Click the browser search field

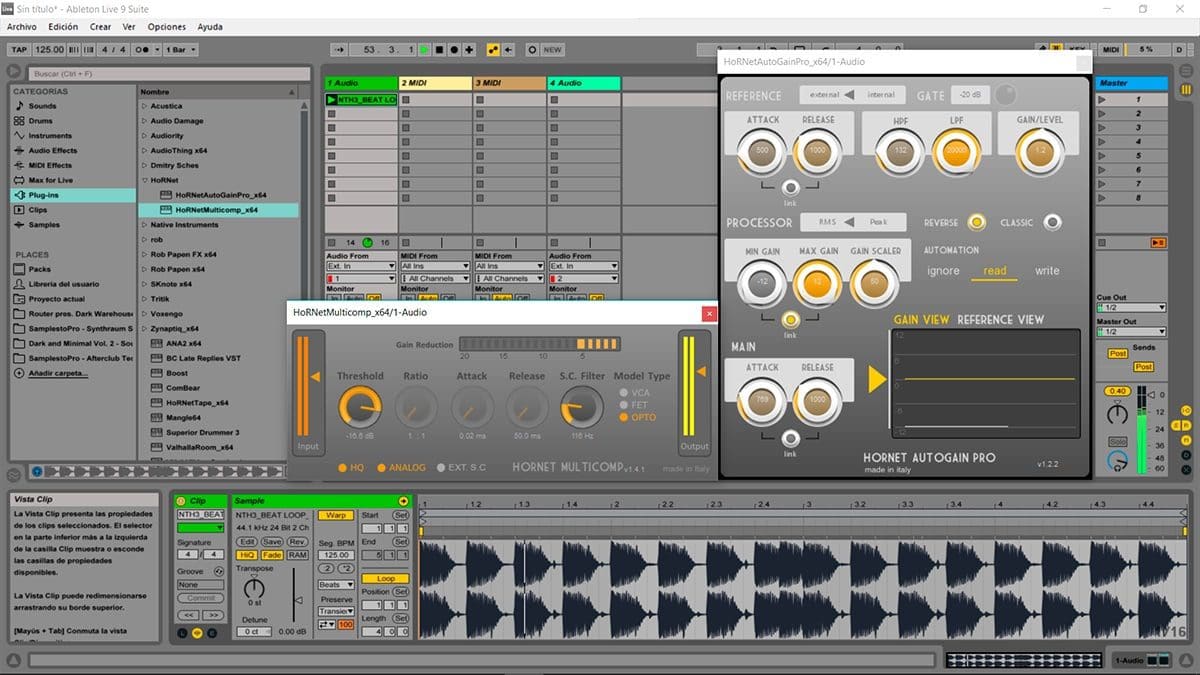pos(167,74)
